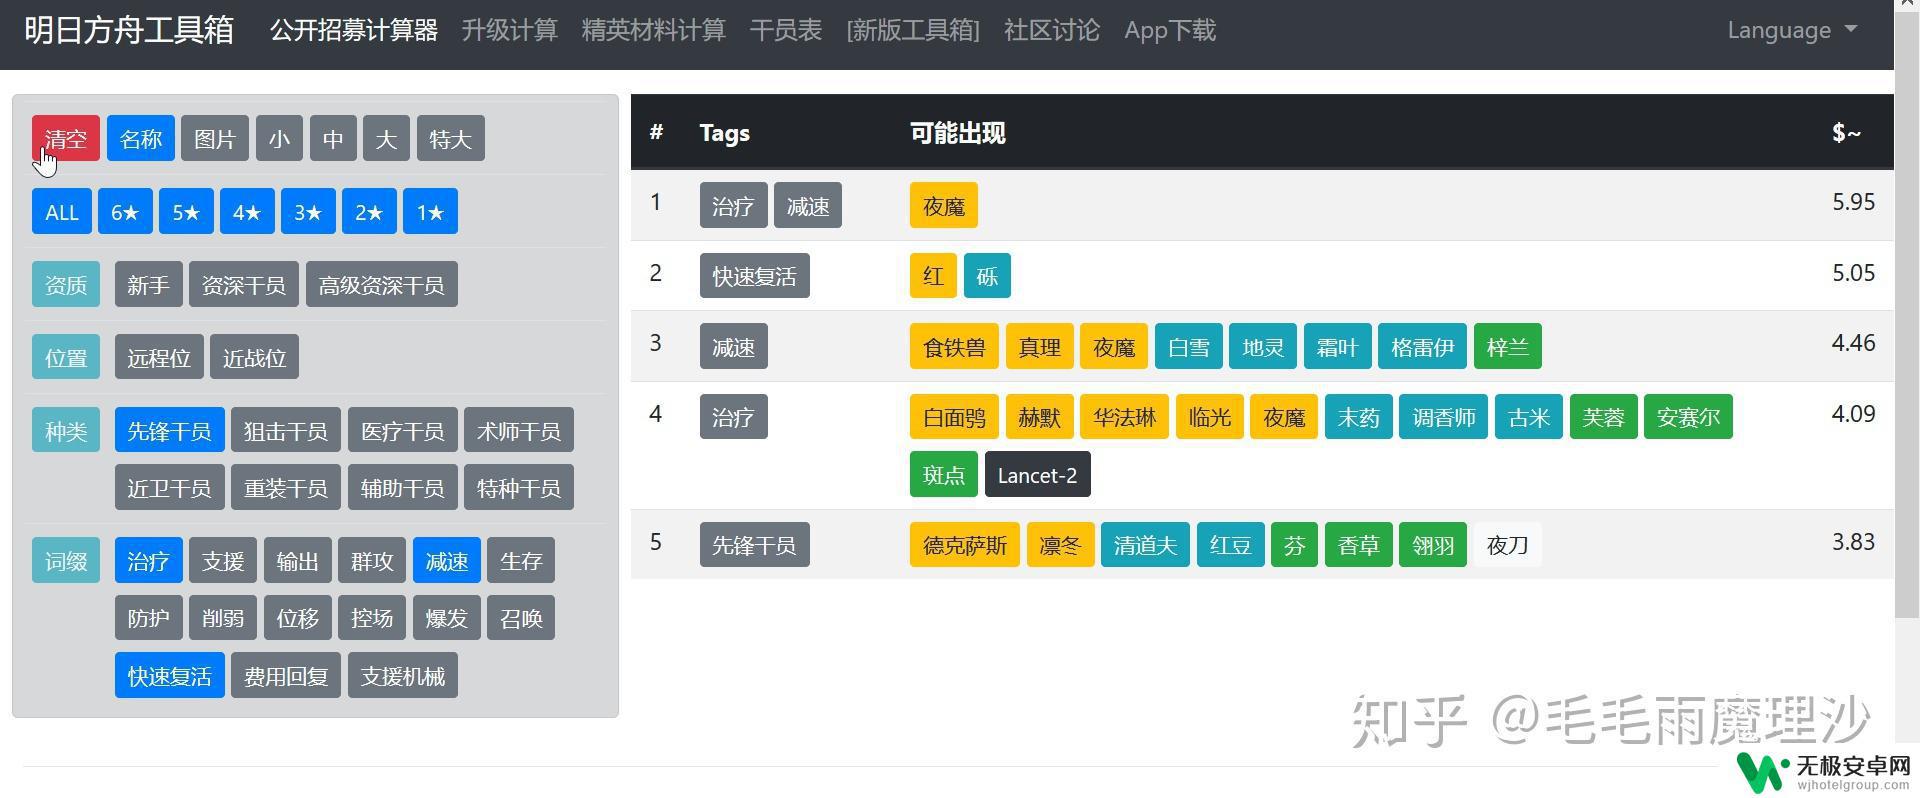Select the 支援机械 affix tag
The height and width of the screenshot is (798, 1920).
[x=403, y=675]
